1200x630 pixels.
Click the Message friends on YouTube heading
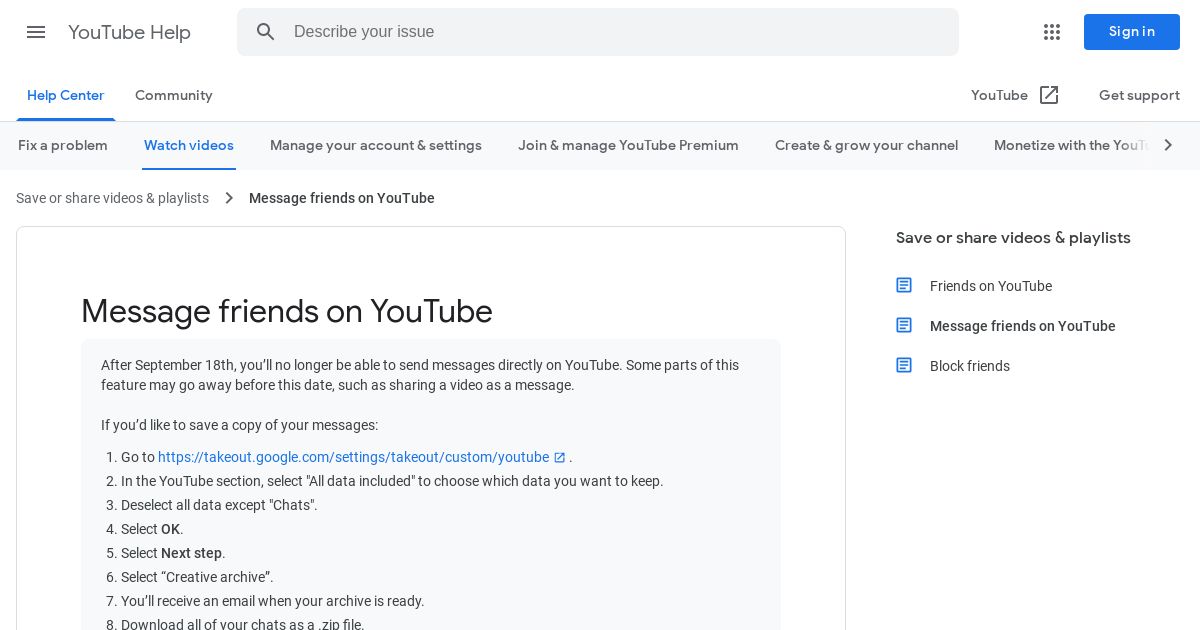(287, 311)
